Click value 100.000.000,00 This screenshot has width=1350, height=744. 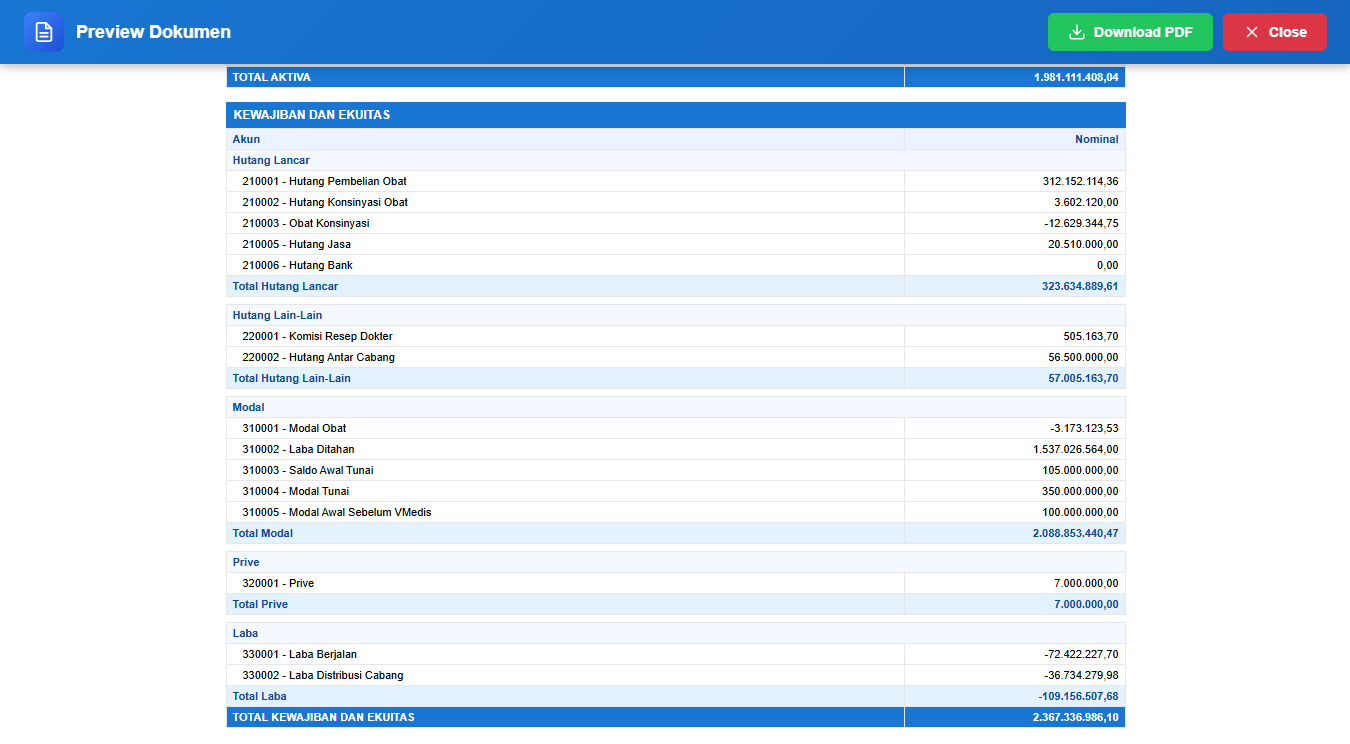point(1080,512)
